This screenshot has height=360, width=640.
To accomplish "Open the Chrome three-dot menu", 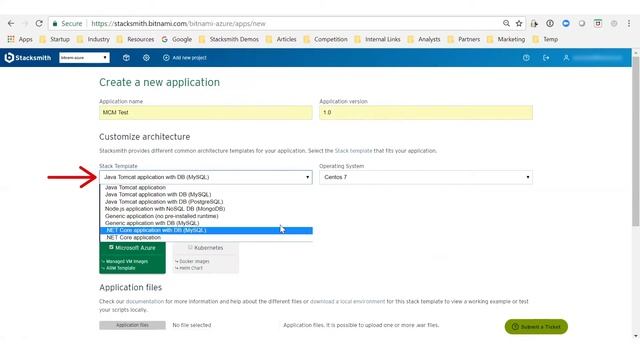I will (629, 24).
